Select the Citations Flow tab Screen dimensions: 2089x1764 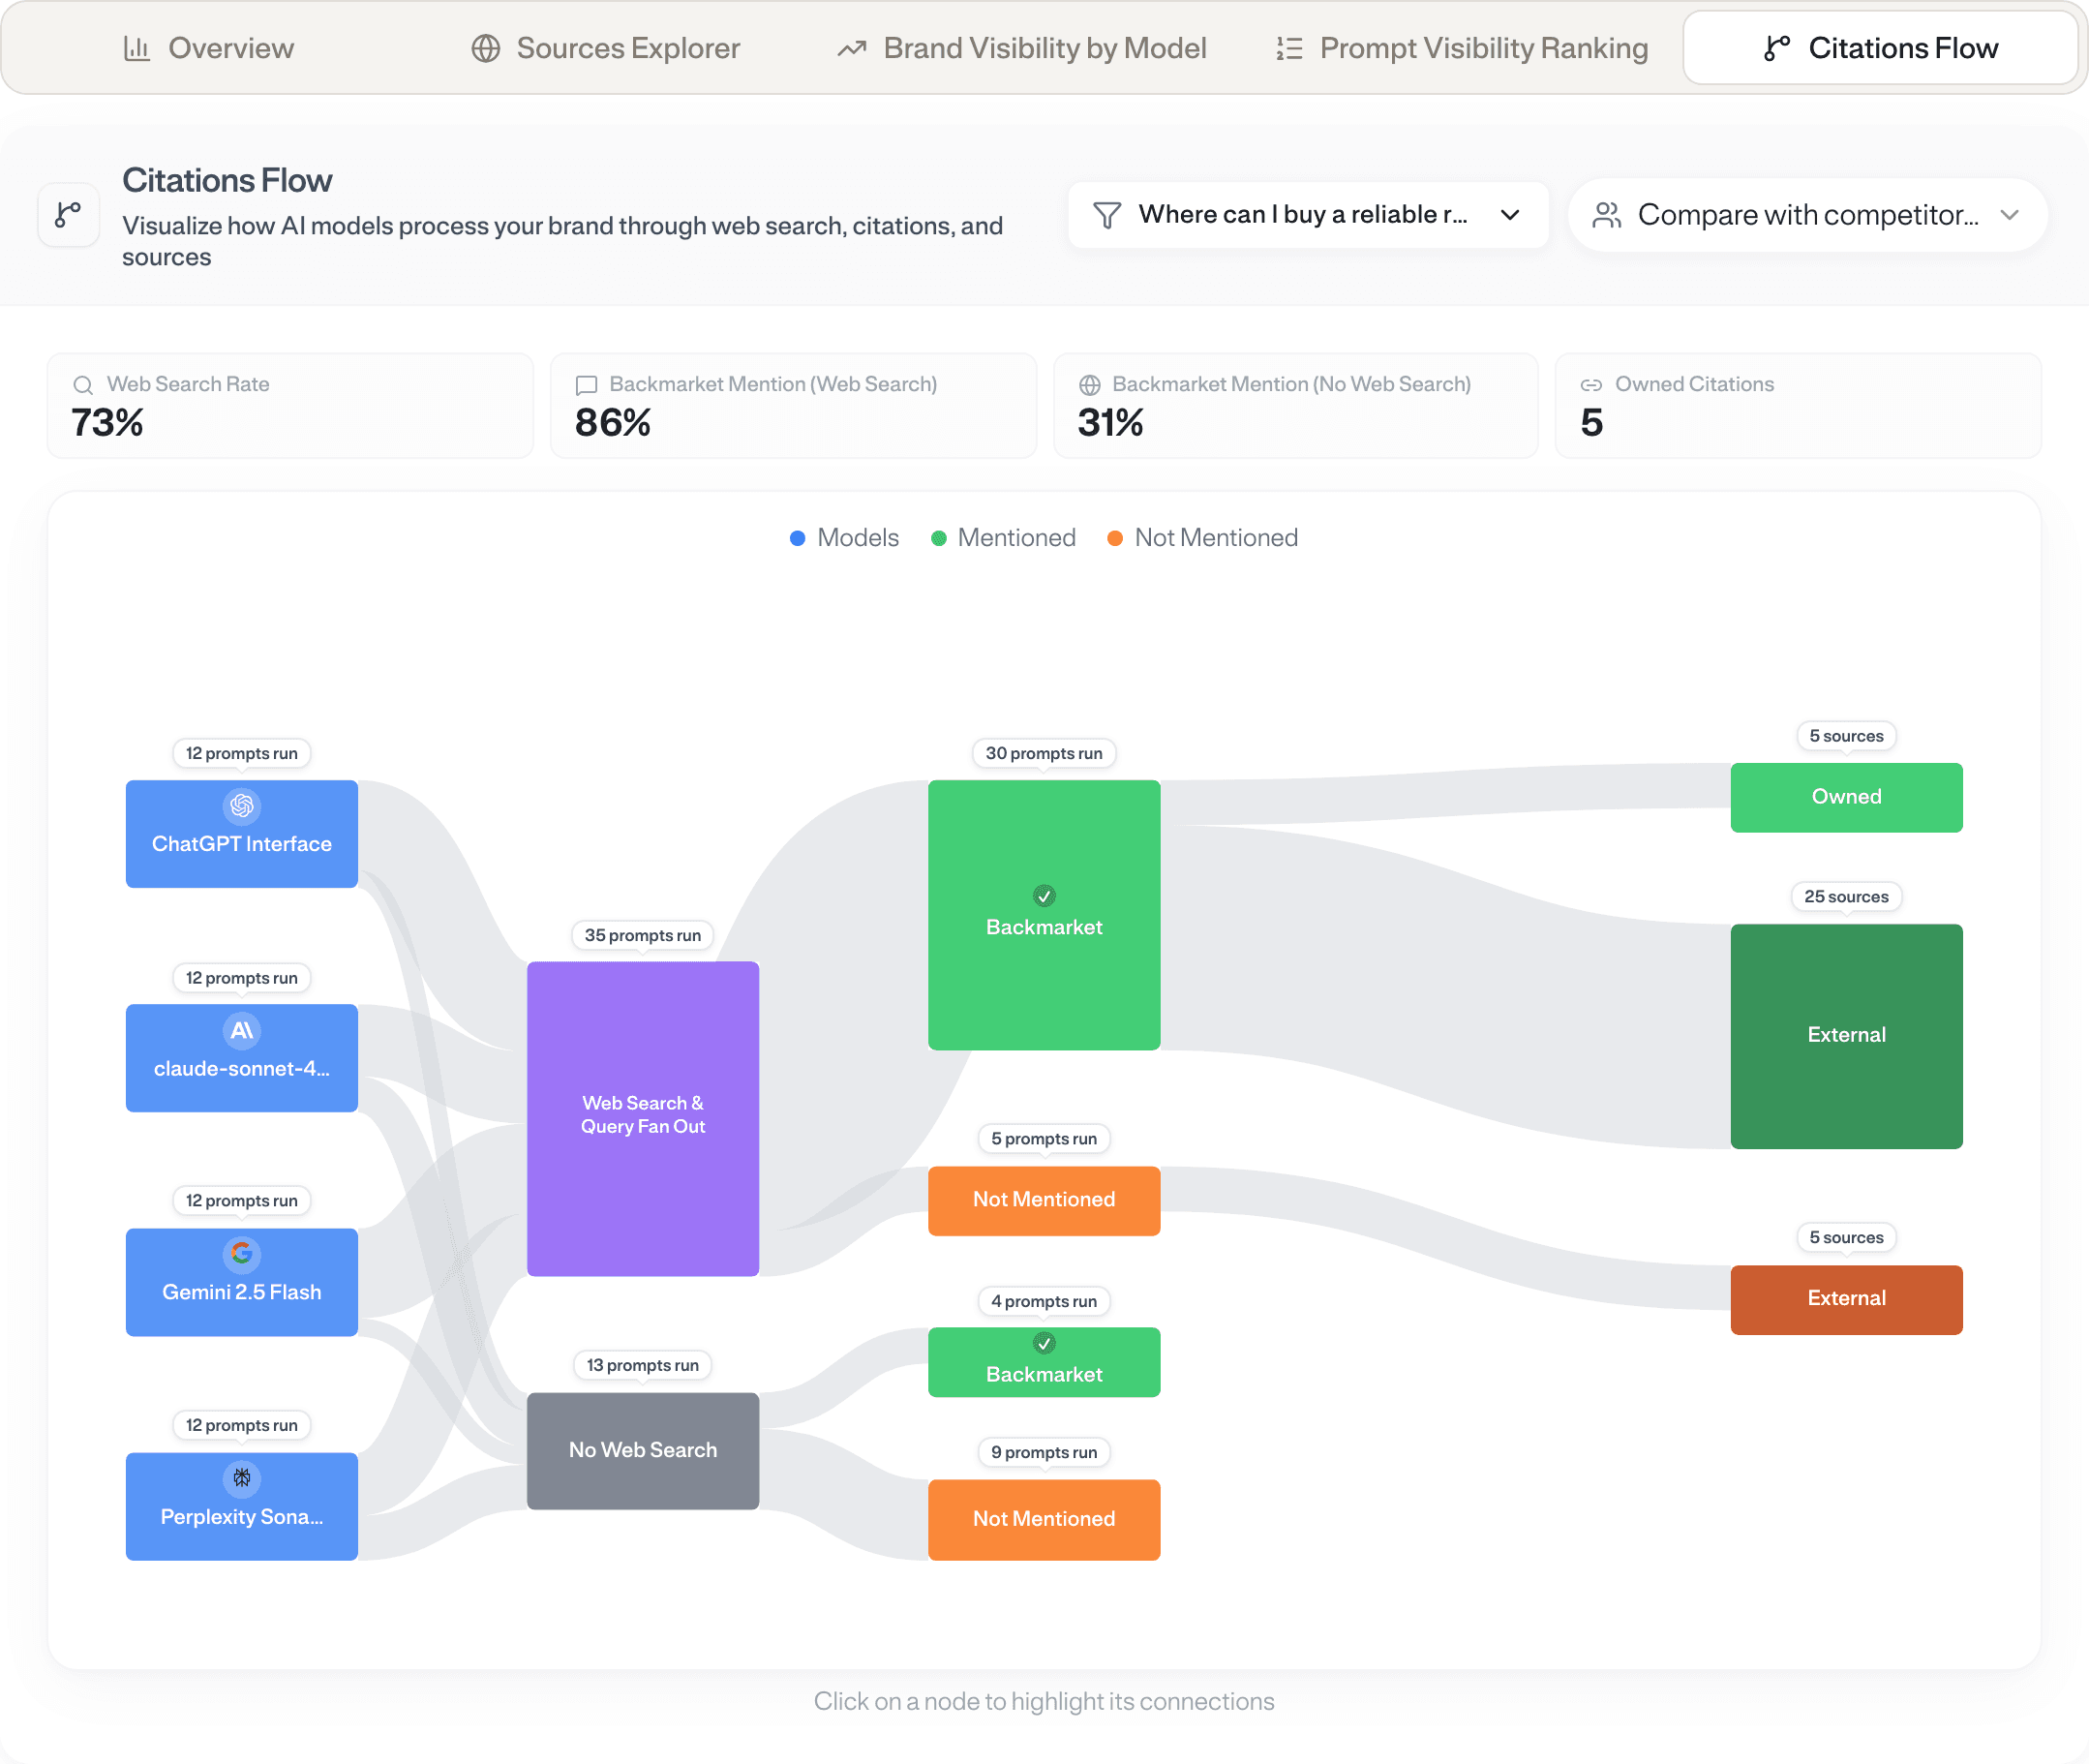coord(1880,48)
